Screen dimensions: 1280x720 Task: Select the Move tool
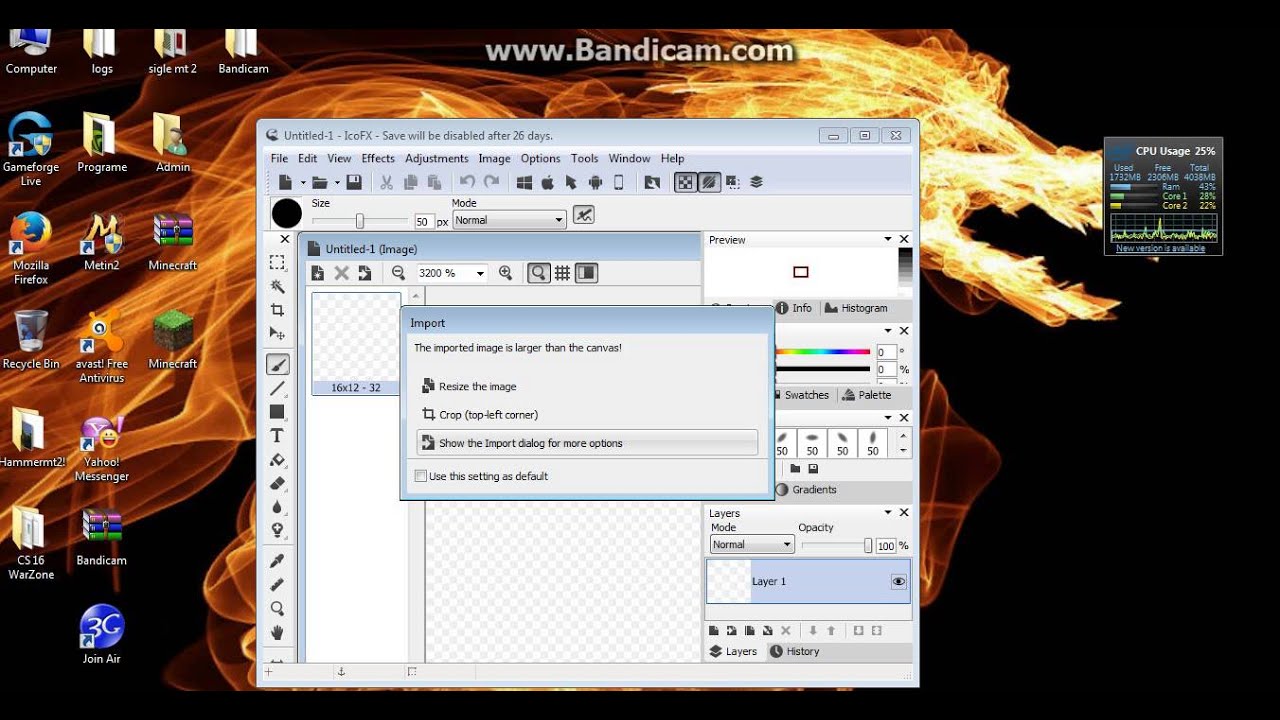[277, 335]
